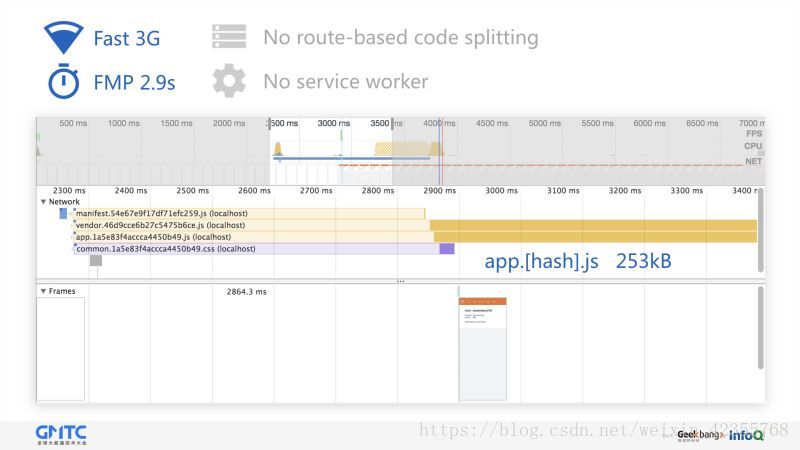Image resolution: width=800 pixels, height=450 pixels.
Task: Click the small blue document request block
Action: pyautogui.click(x=63, y=214)
